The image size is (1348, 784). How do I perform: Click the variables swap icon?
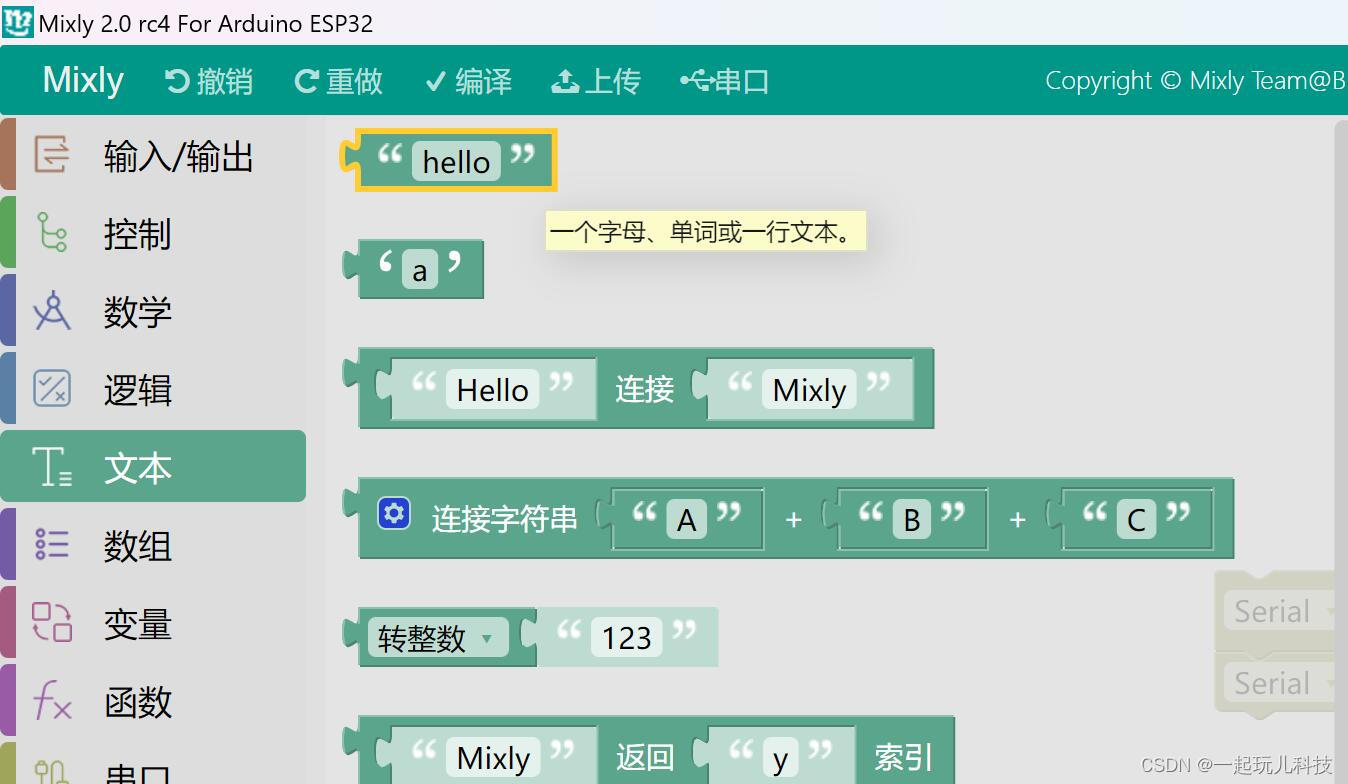coord(51,621)
